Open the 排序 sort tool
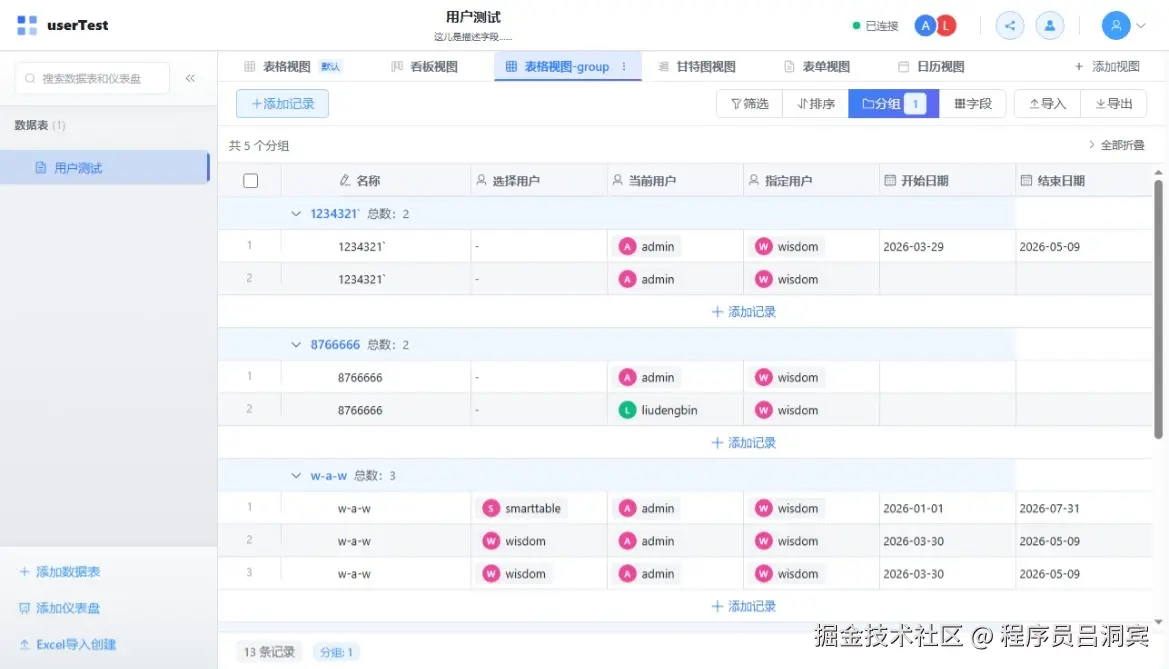 [x=816, y=103]
